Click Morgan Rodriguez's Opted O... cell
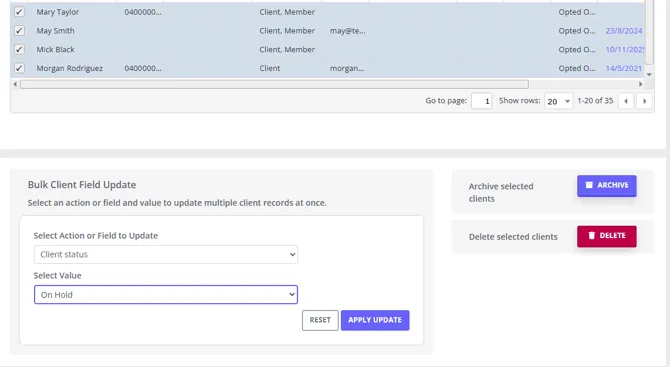 pos(577,68)
